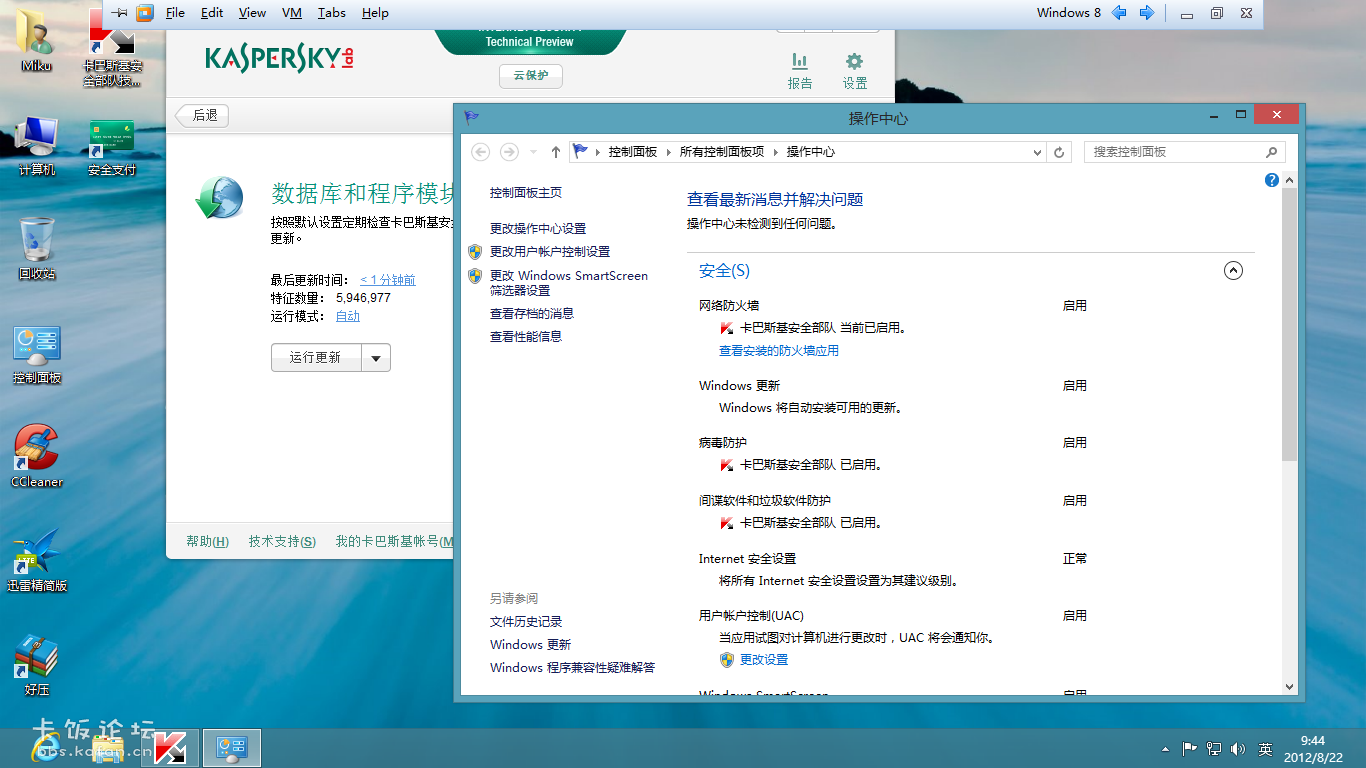
Task: Click the pin icon on the VM toolbar
Action: tap(119, 13)
